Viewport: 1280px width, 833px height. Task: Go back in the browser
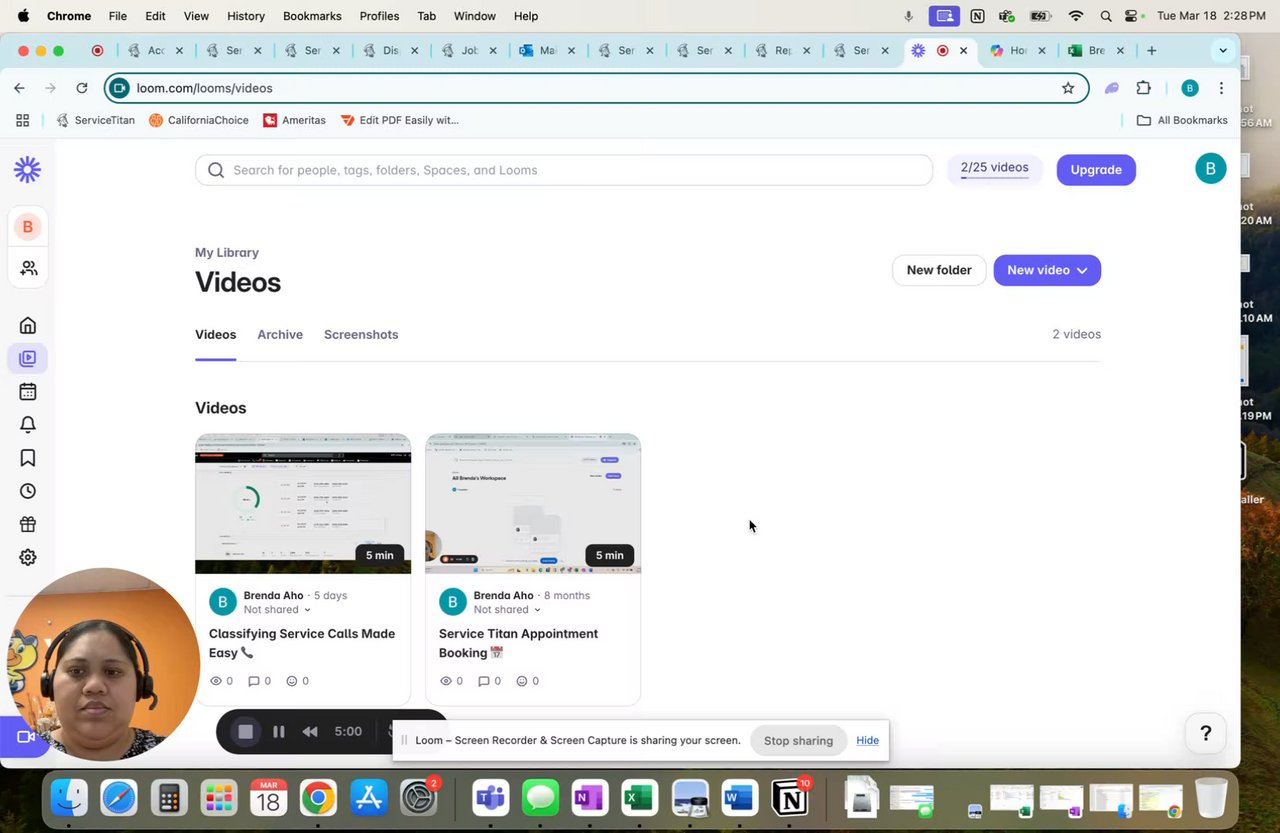tap(19, 88)
